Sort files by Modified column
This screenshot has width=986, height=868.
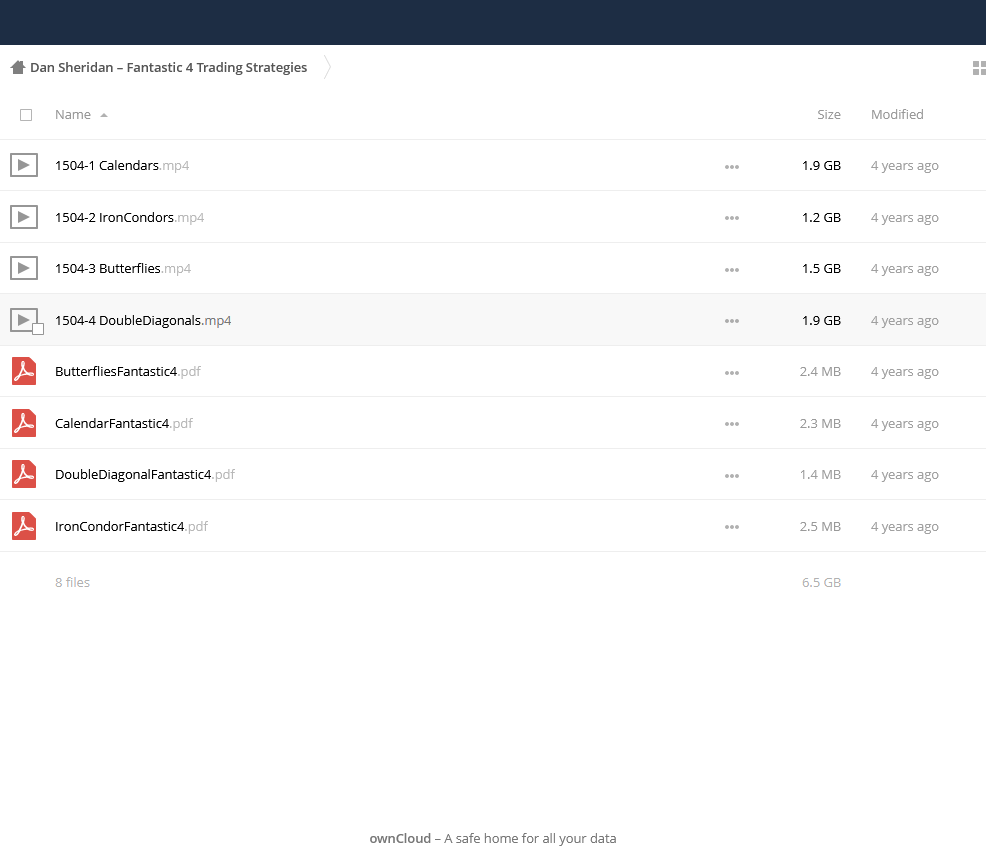click(897, 114)
